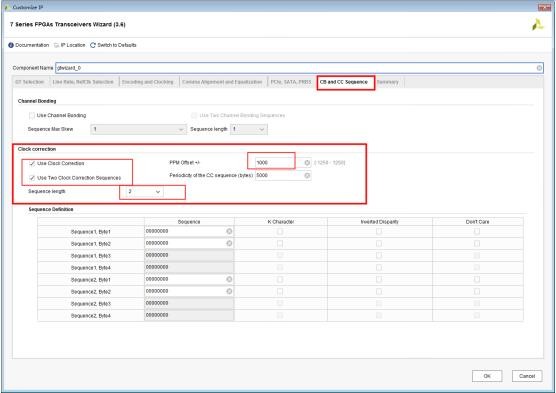Image resolution: width=556 pixels, height=393 pixels.
Task: Click the Sequence 1 Byte 2 input field
Action: tap(189, 243)
